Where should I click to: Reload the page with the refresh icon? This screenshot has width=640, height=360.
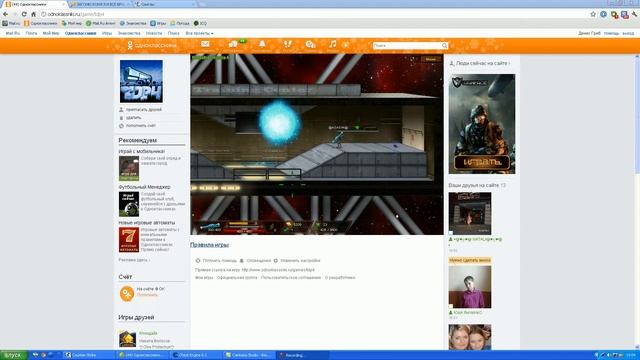pyautogui.click(x=24, y=14)
